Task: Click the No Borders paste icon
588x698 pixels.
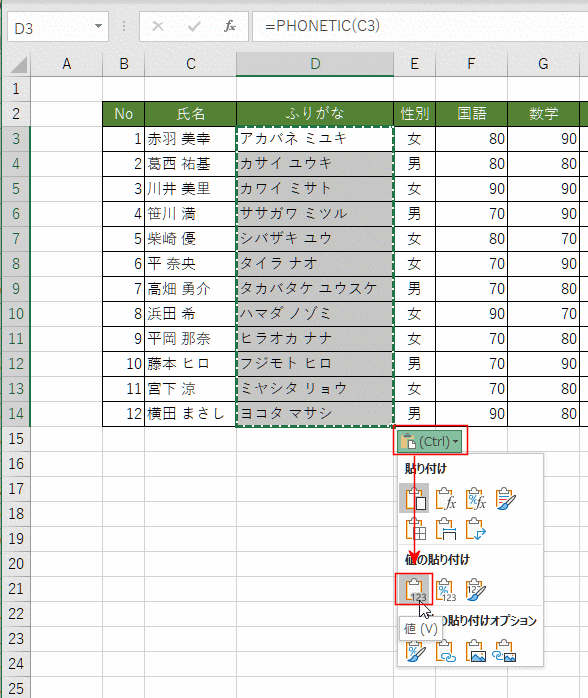Action: (x=415, y=528)
